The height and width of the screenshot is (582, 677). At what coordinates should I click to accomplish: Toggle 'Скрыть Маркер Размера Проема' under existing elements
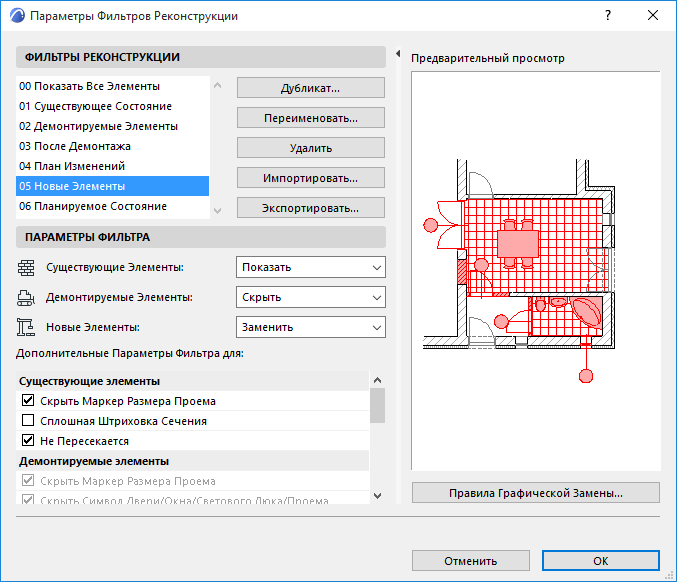(28, 401)
